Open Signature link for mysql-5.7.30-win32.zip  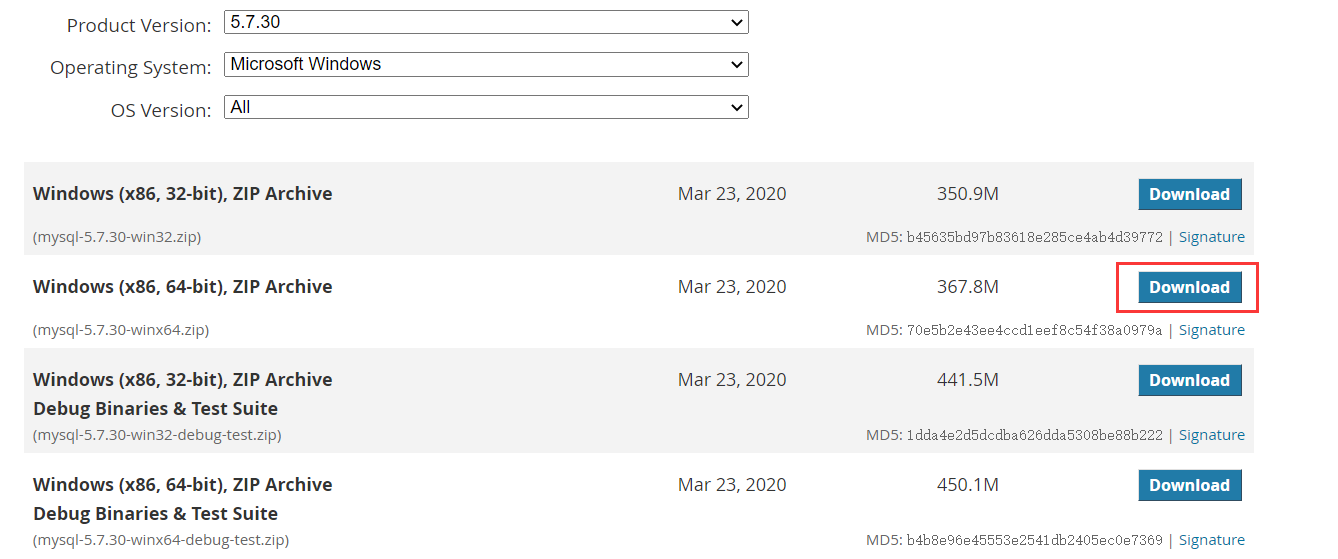(x=1211, y=237)
